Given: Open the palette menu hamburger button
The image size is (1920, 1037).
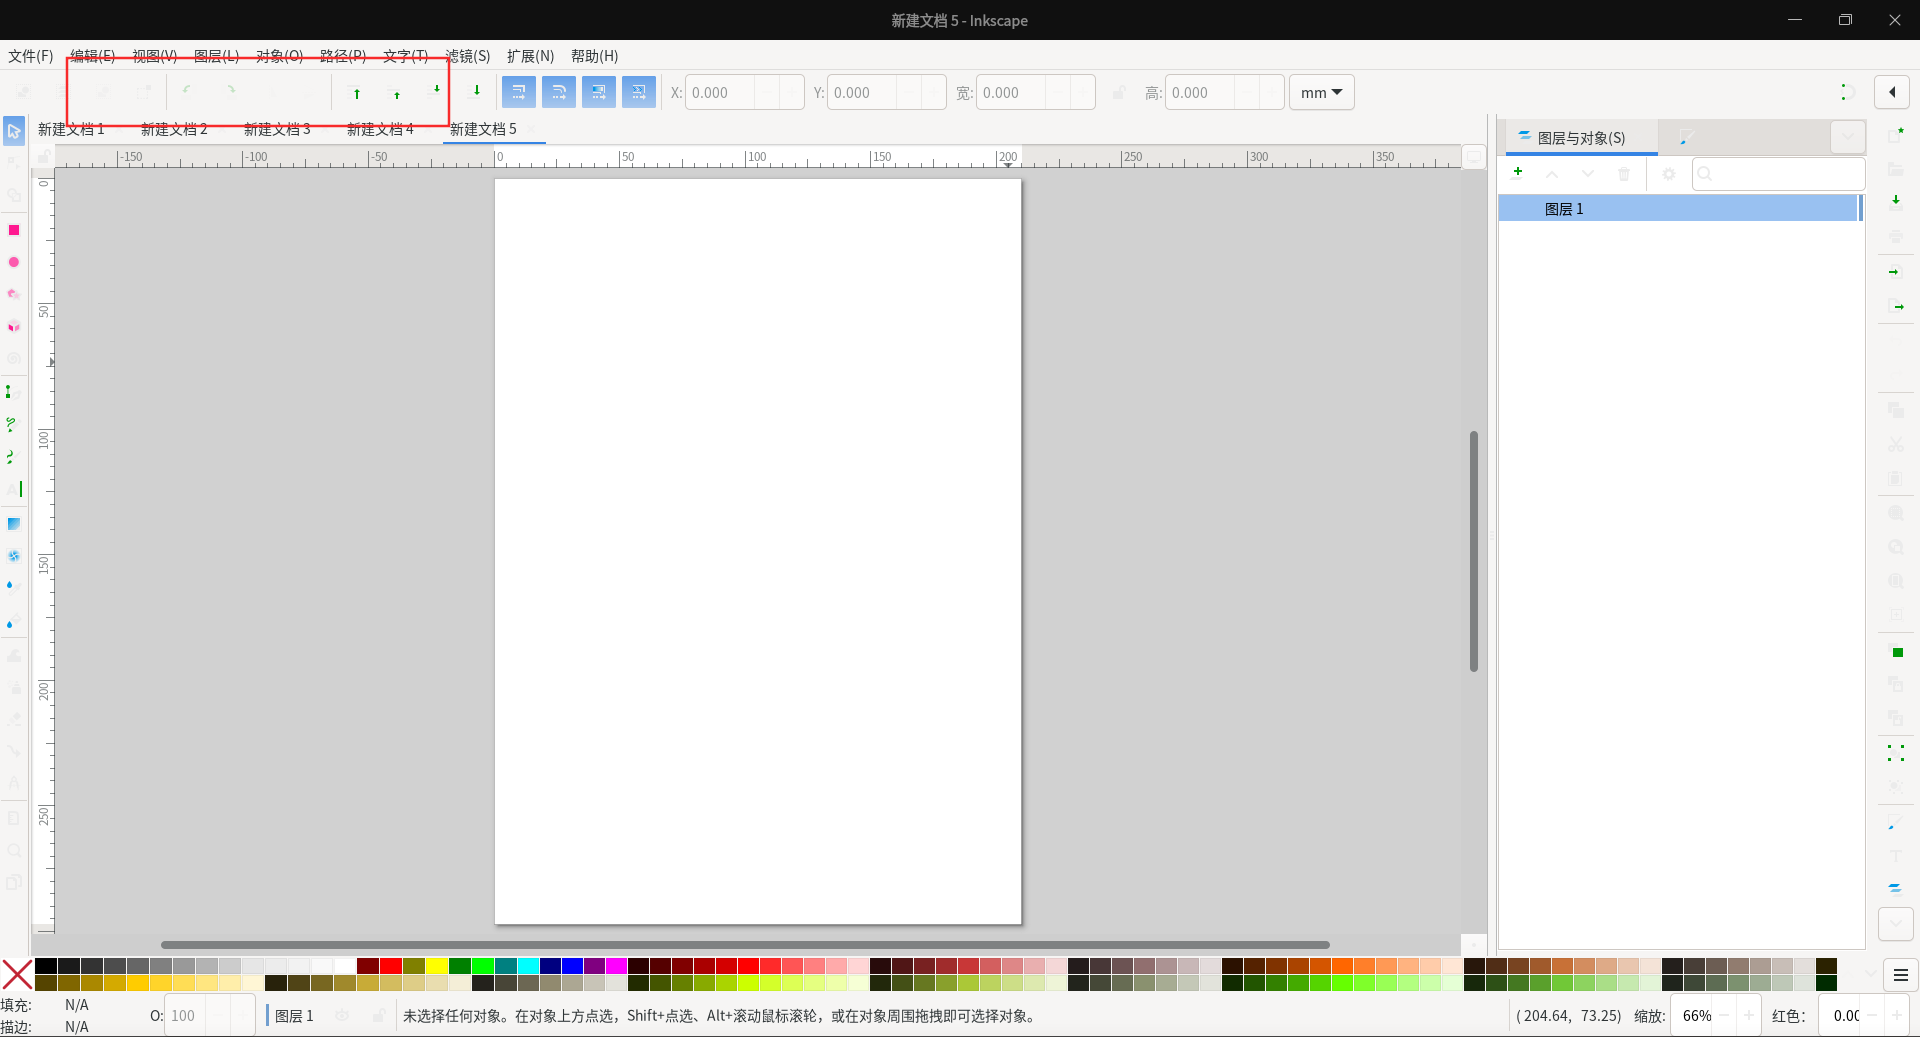Looking at the screenshot, I should (x=1901, y=975).
